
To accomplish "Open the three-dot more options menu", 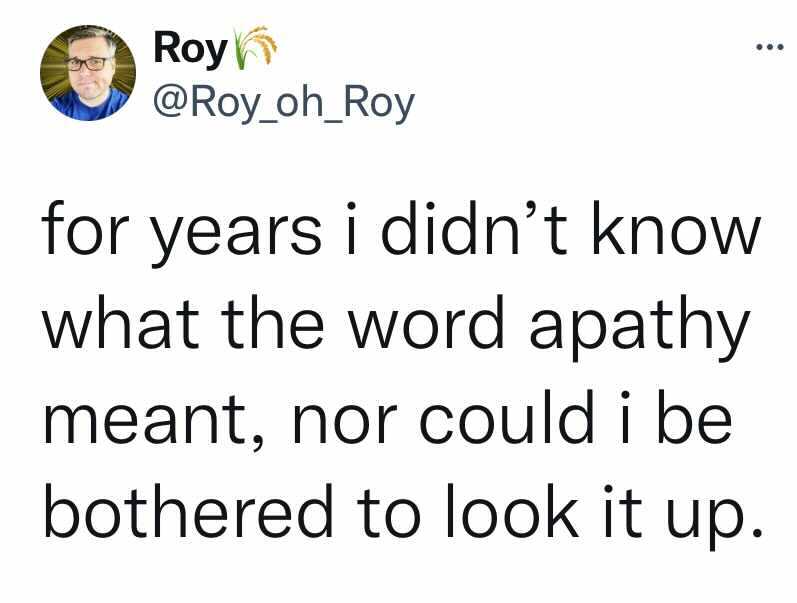I will (770, 47).
